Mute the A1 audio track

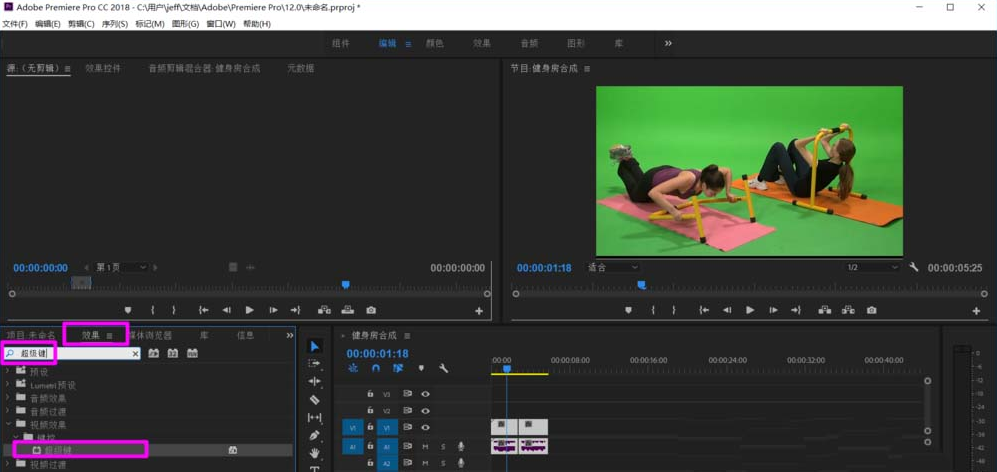(x=425, y=447)
